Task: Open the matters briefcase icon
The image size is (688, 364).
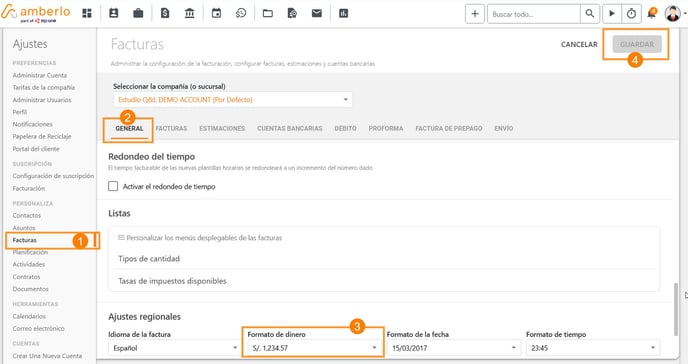Action: click(138, 14)
